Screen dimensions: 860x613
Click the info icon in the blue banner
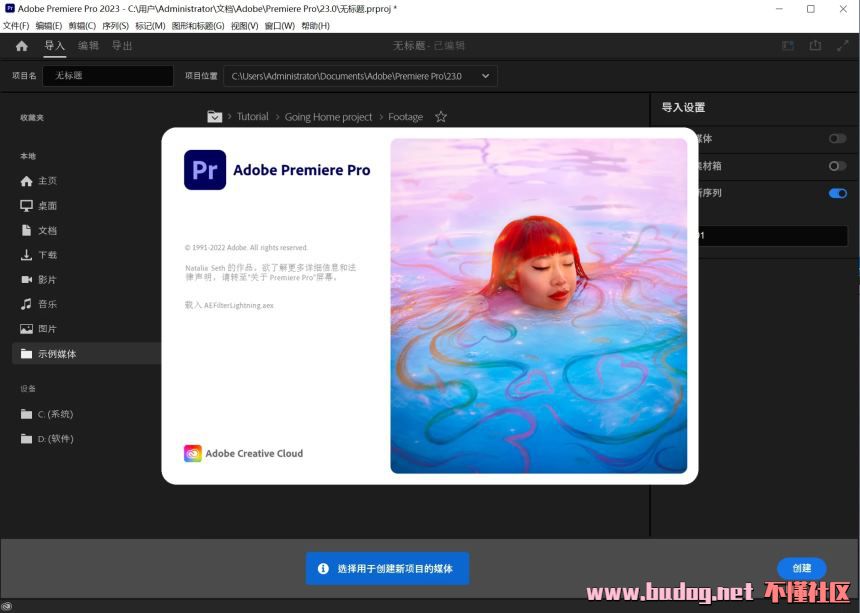click(x=324, y=569)
